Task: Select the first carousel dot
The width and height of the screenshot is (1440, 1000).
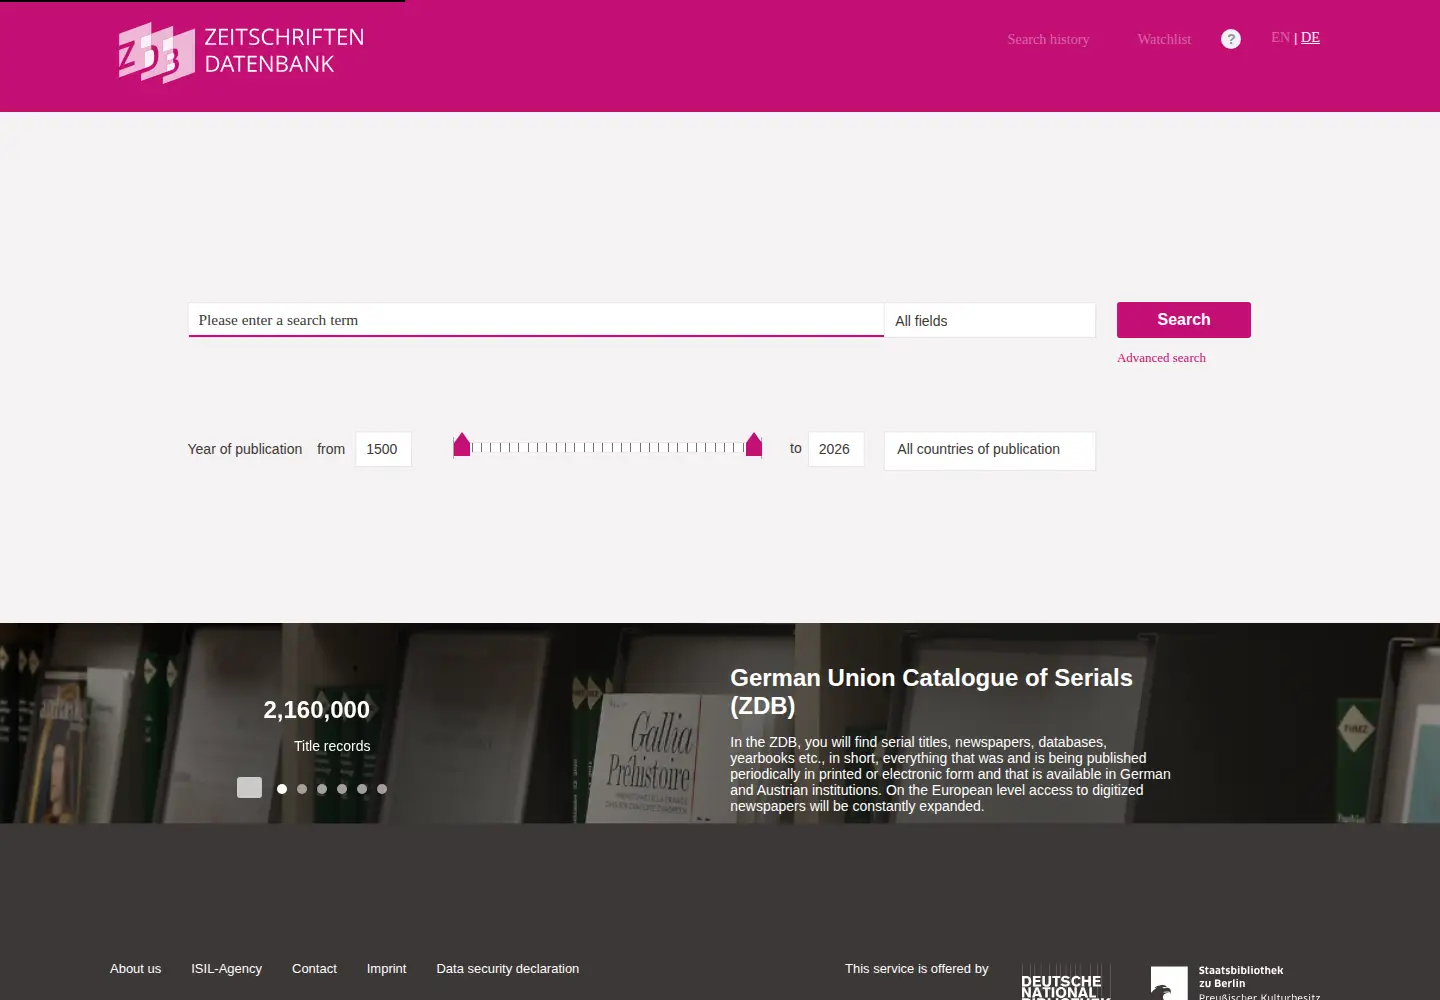Action: [282, 789]
